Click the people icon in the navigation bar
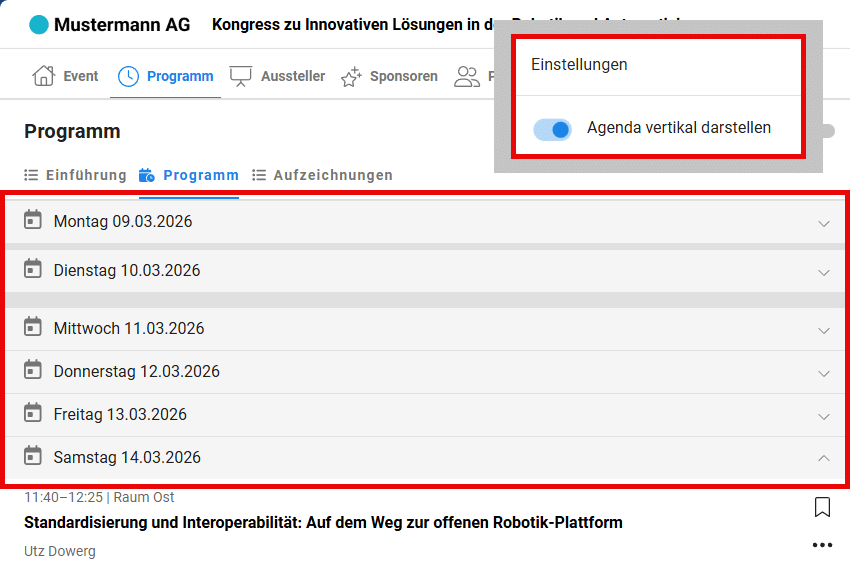850x566 pixels. tap(467, 77)
